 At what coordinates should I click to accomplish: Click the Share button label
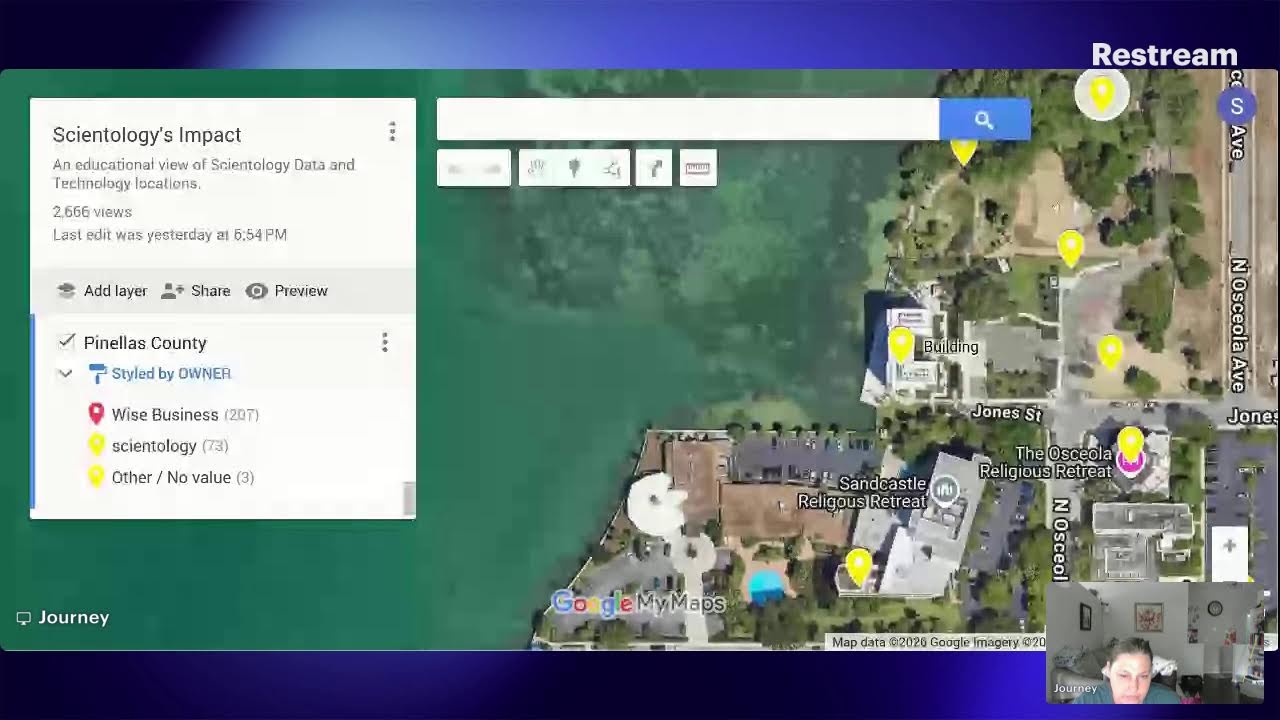coord(210,291)
